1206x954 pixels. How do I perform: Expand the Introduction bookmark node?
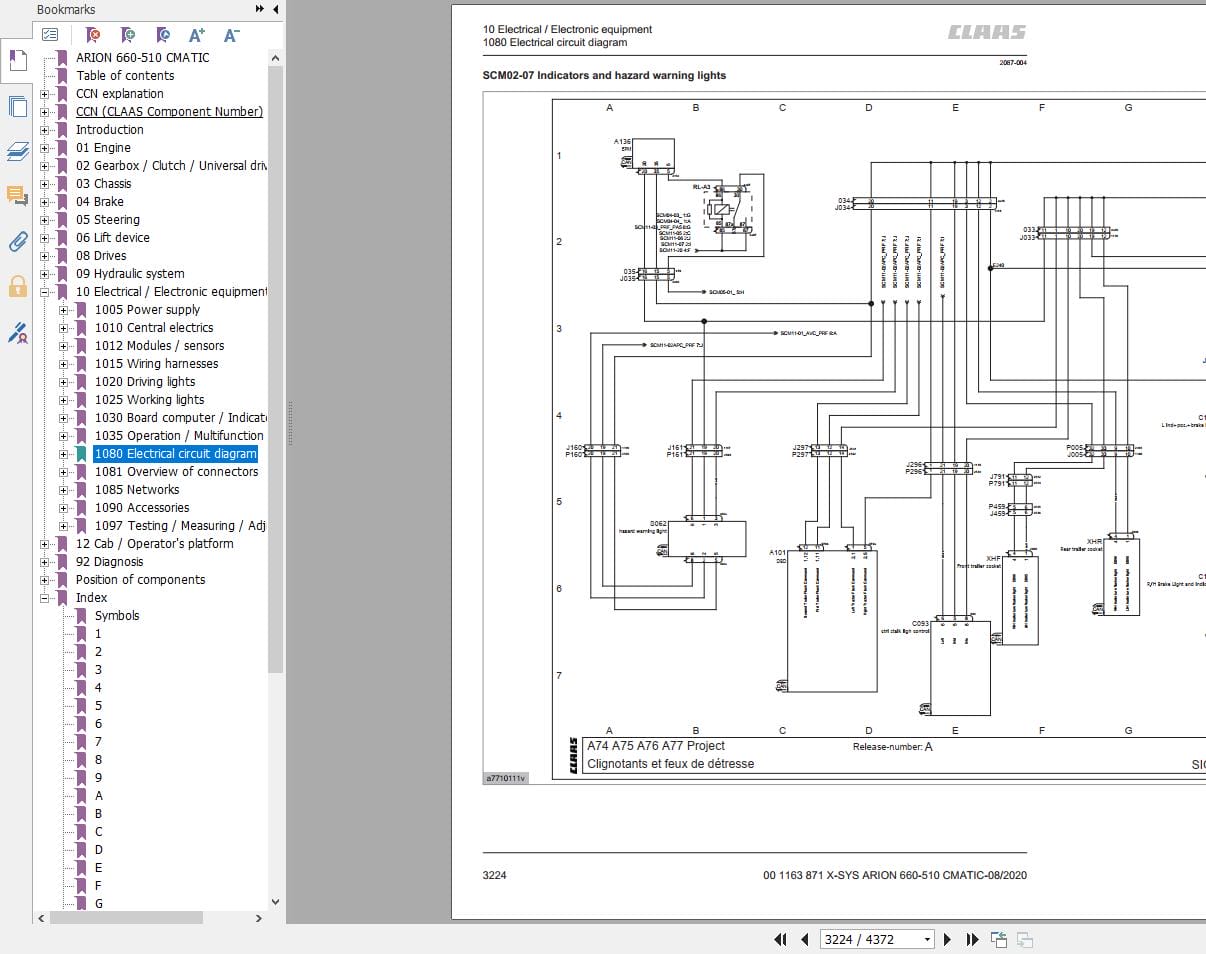(x=45, y=130)
